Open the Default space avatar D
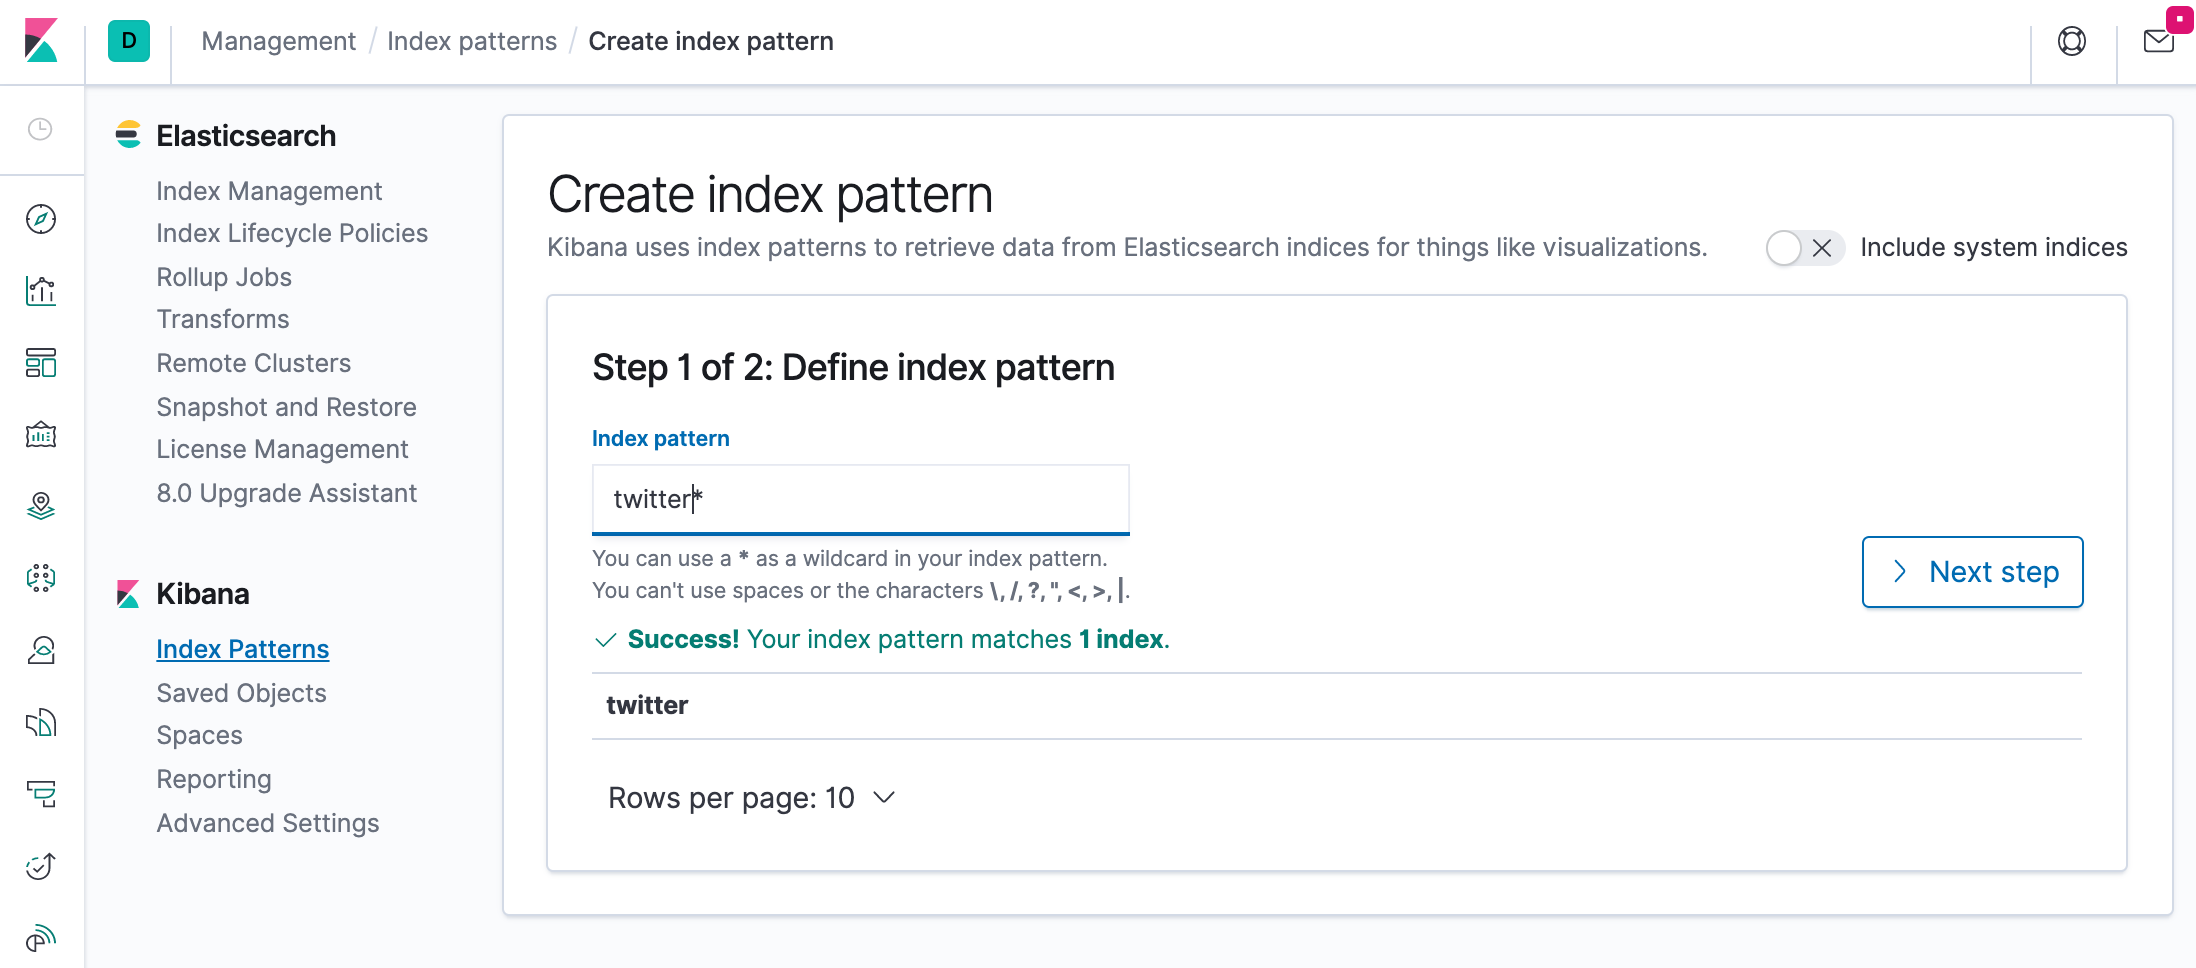2196x968 pixels. [x=129, y=41]
